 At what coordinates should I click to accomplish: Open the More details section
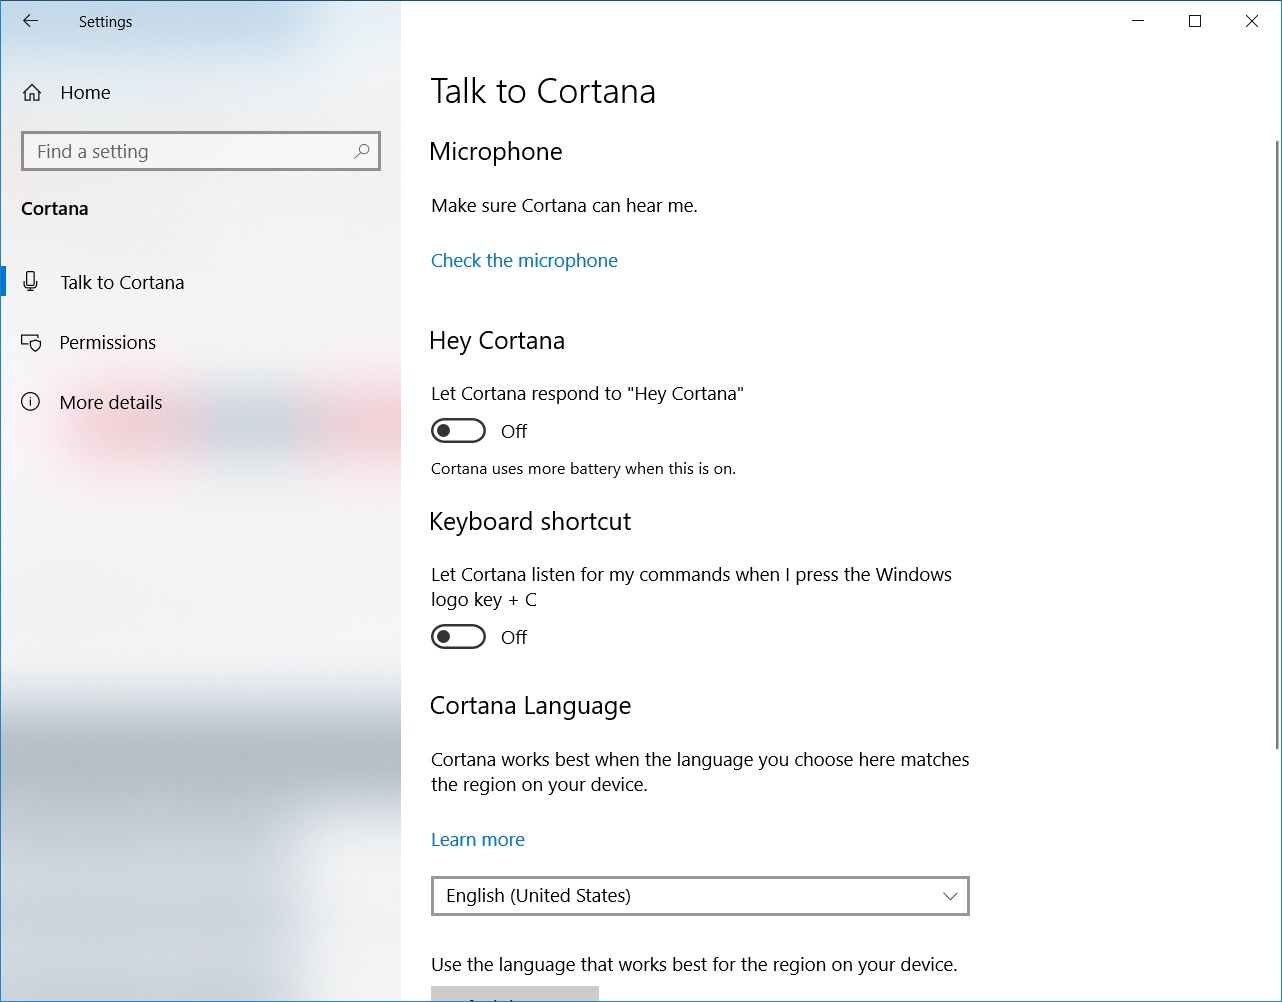(x=200, y=402)
